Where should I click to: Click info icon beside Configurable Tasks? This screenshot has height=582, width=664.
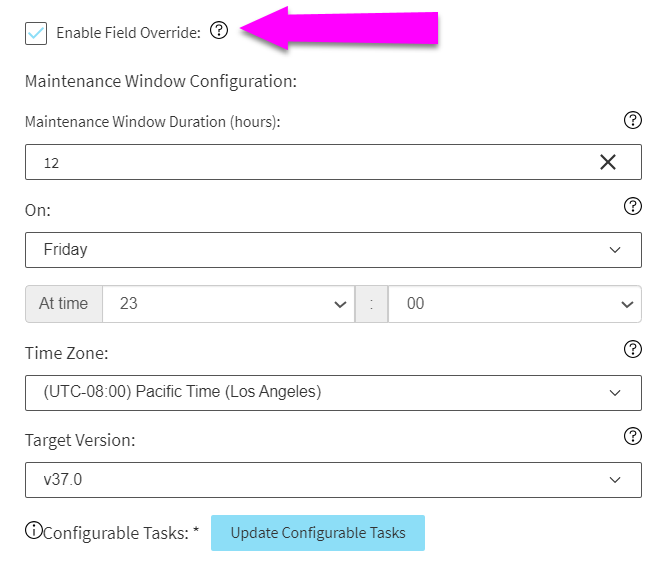point(33,530)
